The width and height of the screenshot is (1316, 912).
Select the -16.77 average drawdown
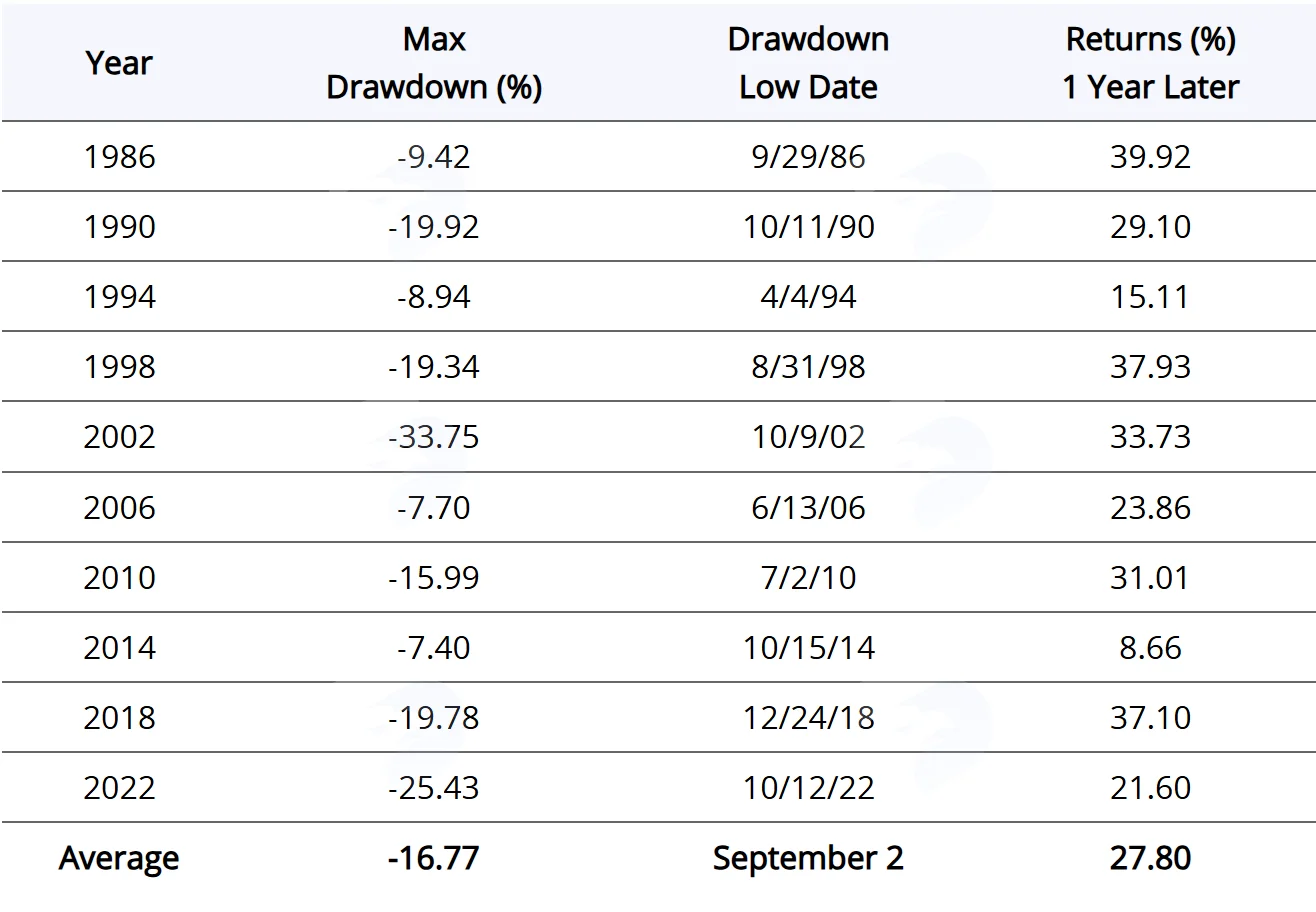[x=434, y=858]
